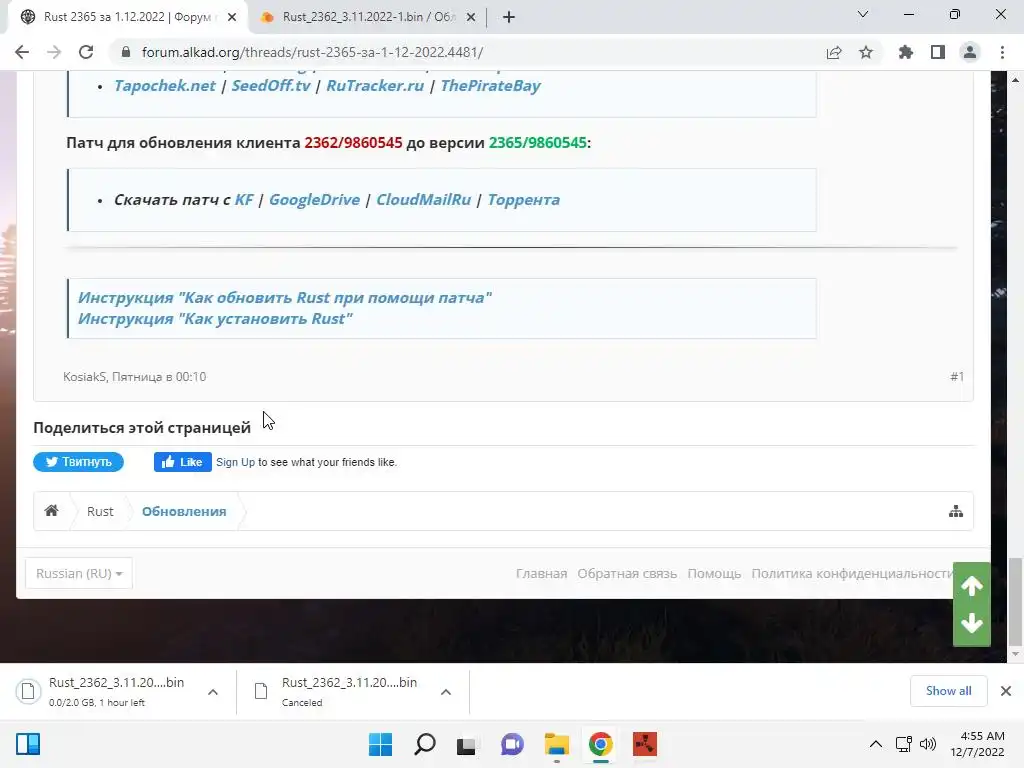1024x768 pixels.
Task: Switch to the Rust 2365 forum tab
Action: pos(126,17)
